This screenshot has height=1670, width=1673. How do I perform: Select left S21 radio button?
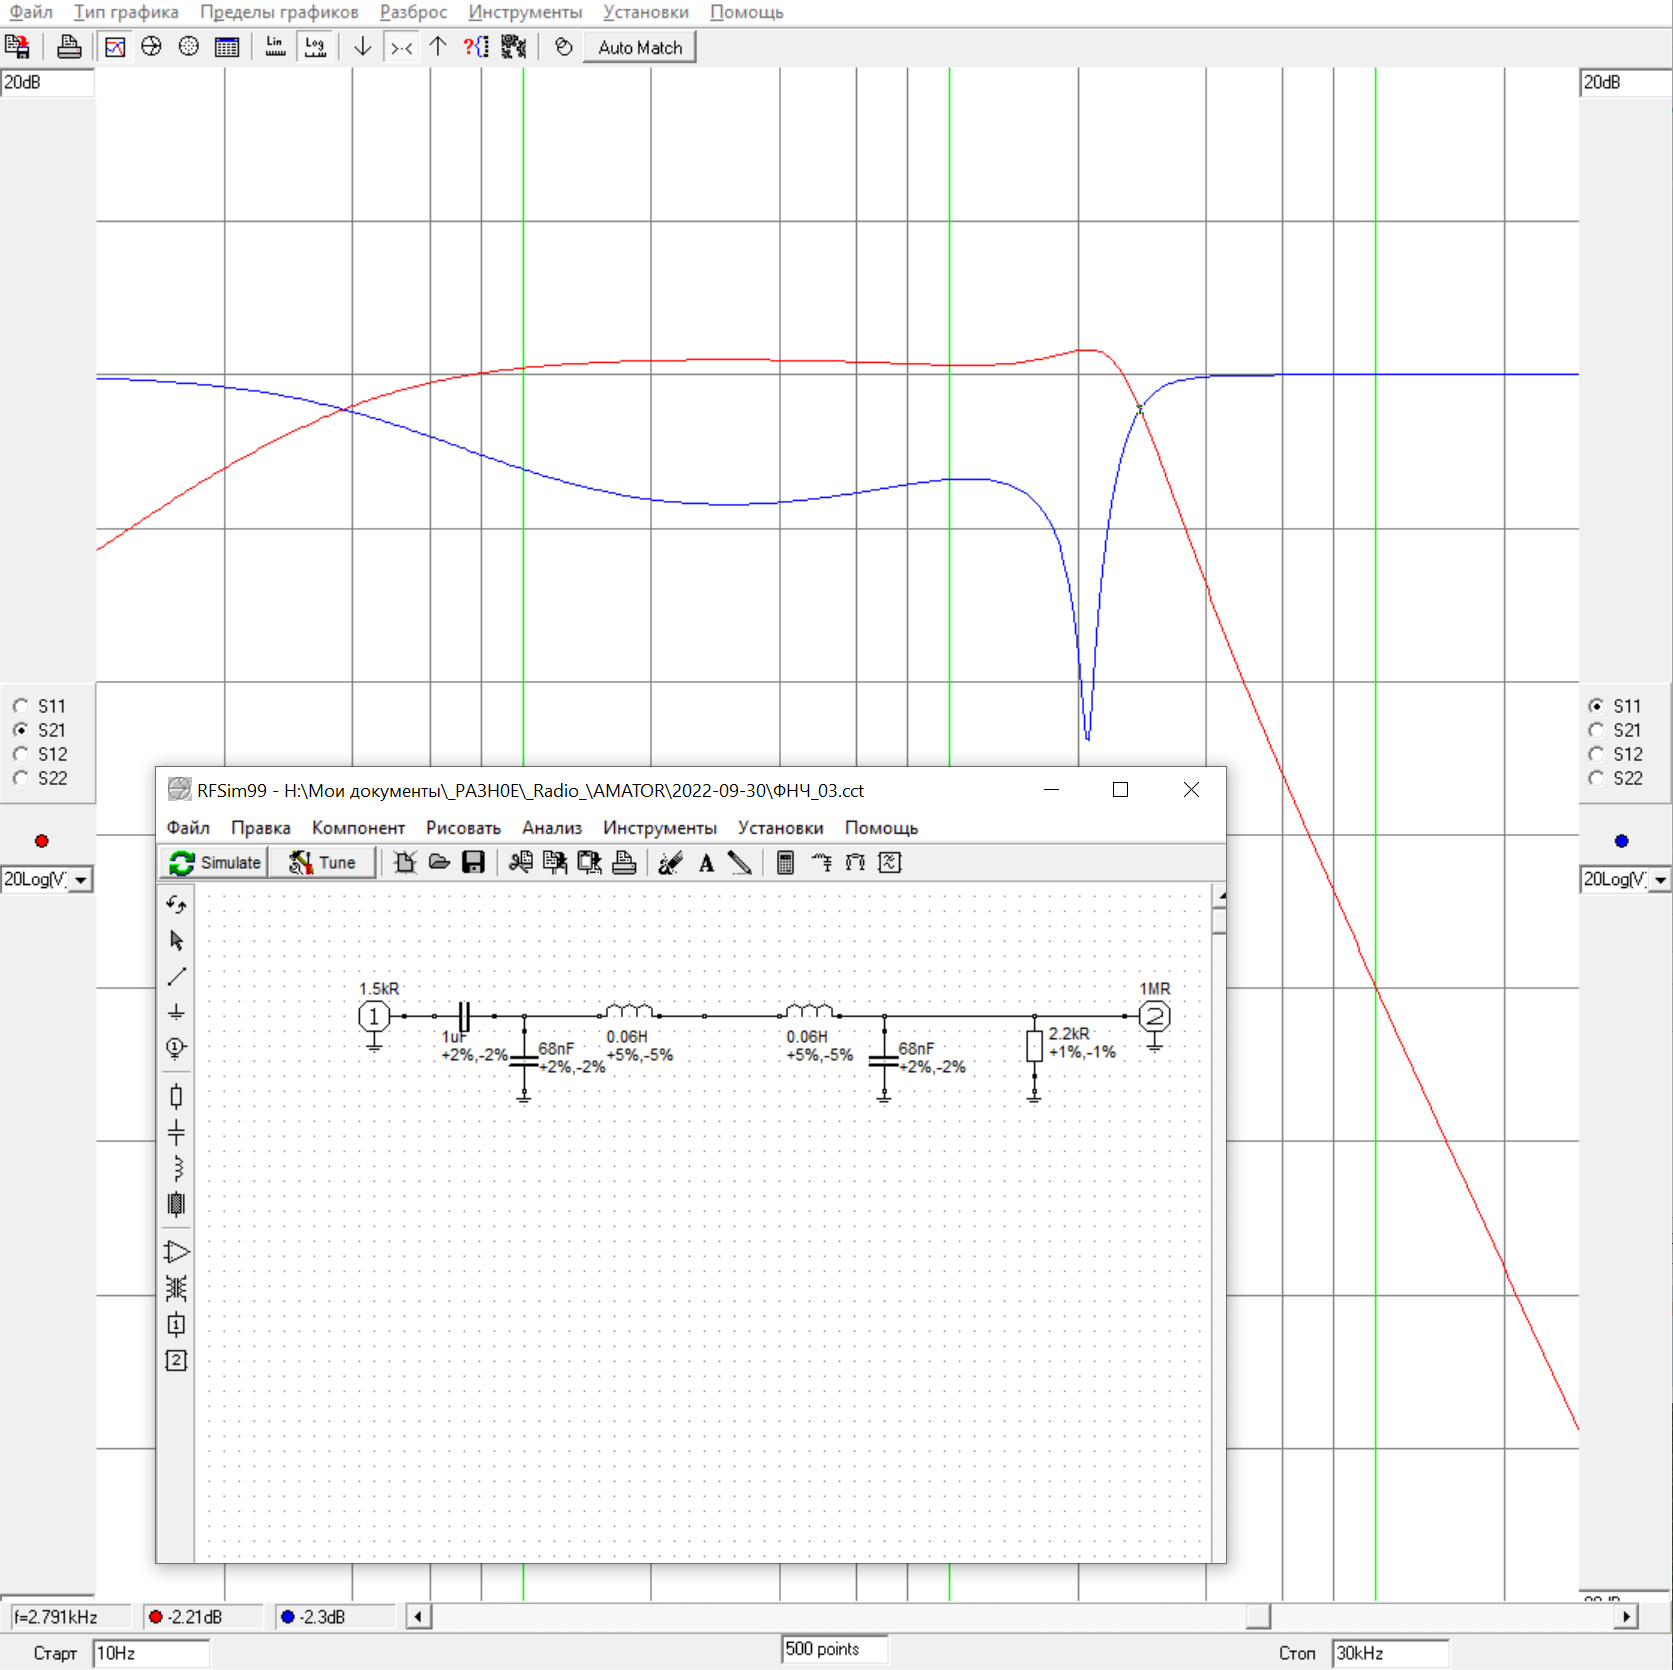[20, 730]
